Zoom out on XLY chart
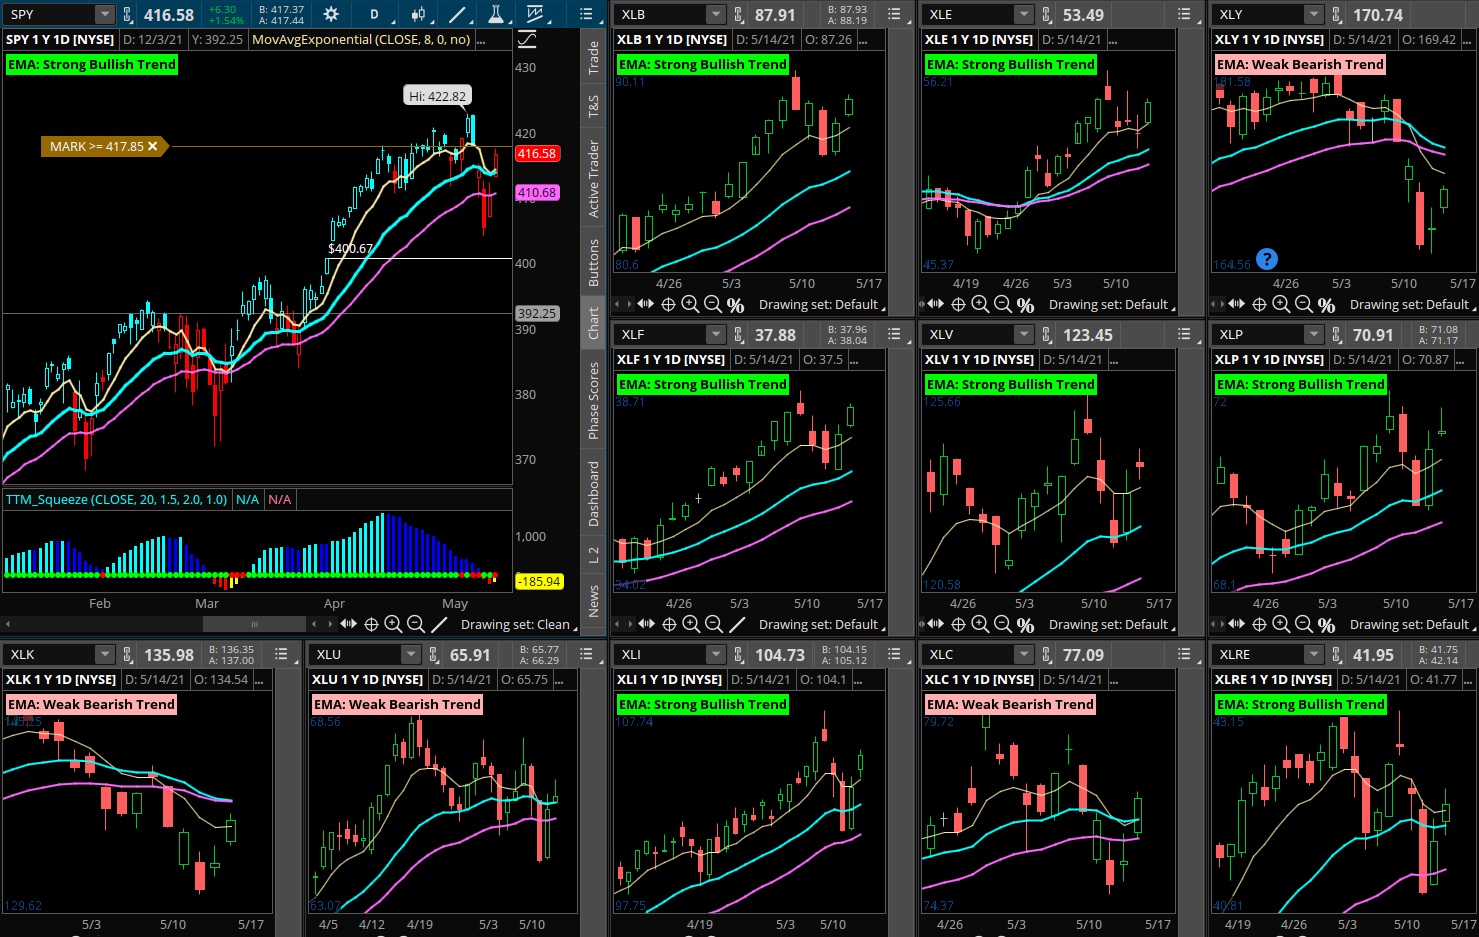Image resolution: width=1479 pixels, height=937 pixels. (1303, 304)
